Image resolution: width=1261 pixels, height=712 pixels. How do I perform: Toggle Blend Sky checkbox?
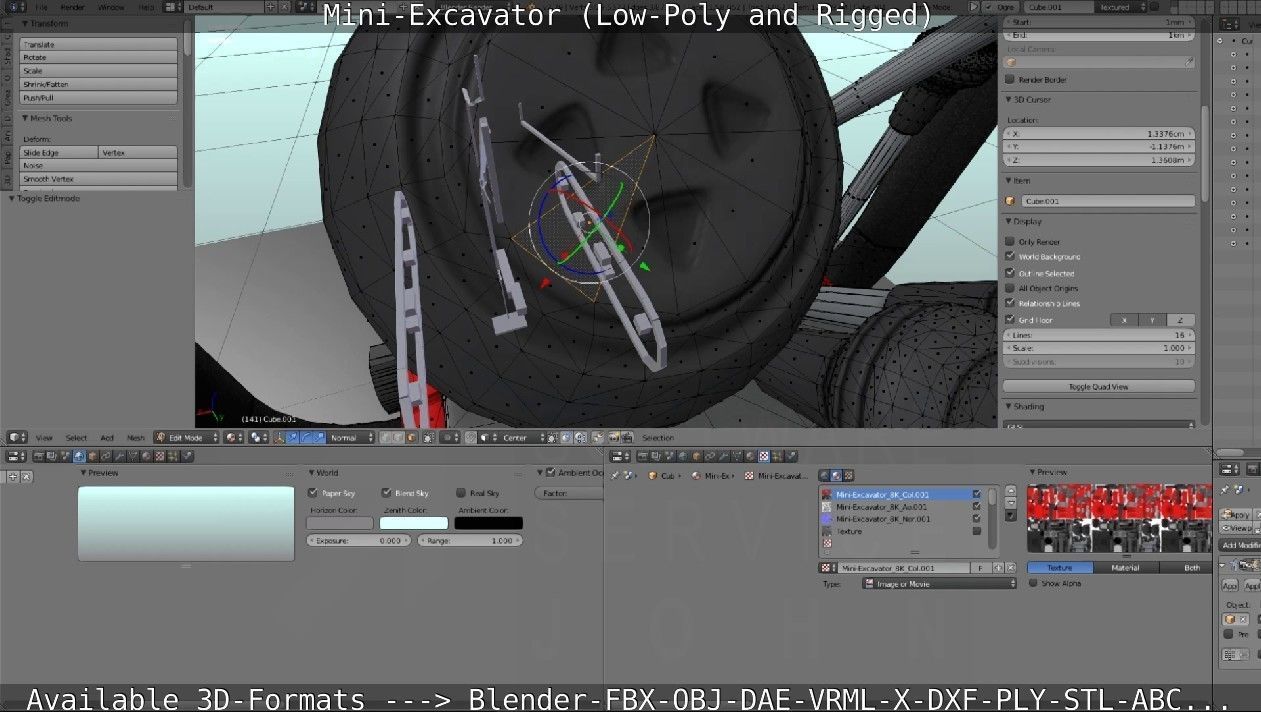[x=386, y=492]
